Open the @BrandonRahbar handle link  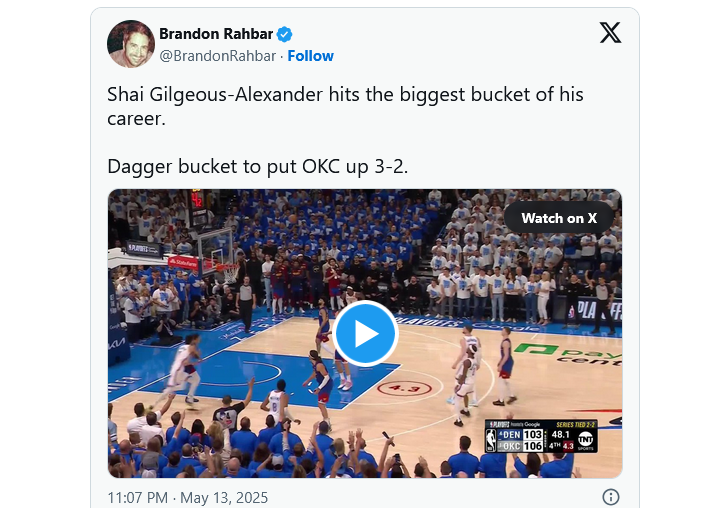click(218, 56)
